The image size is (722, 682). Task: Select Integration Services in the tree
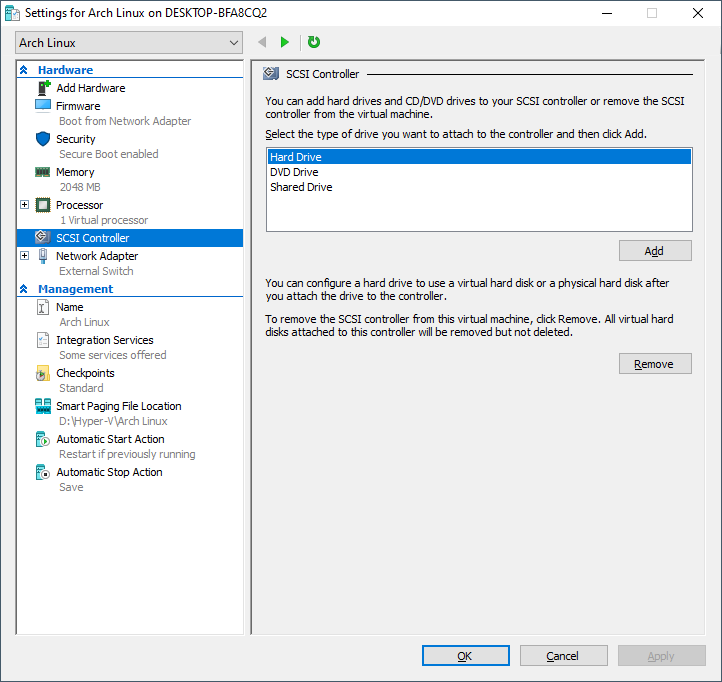coord(105,340)
